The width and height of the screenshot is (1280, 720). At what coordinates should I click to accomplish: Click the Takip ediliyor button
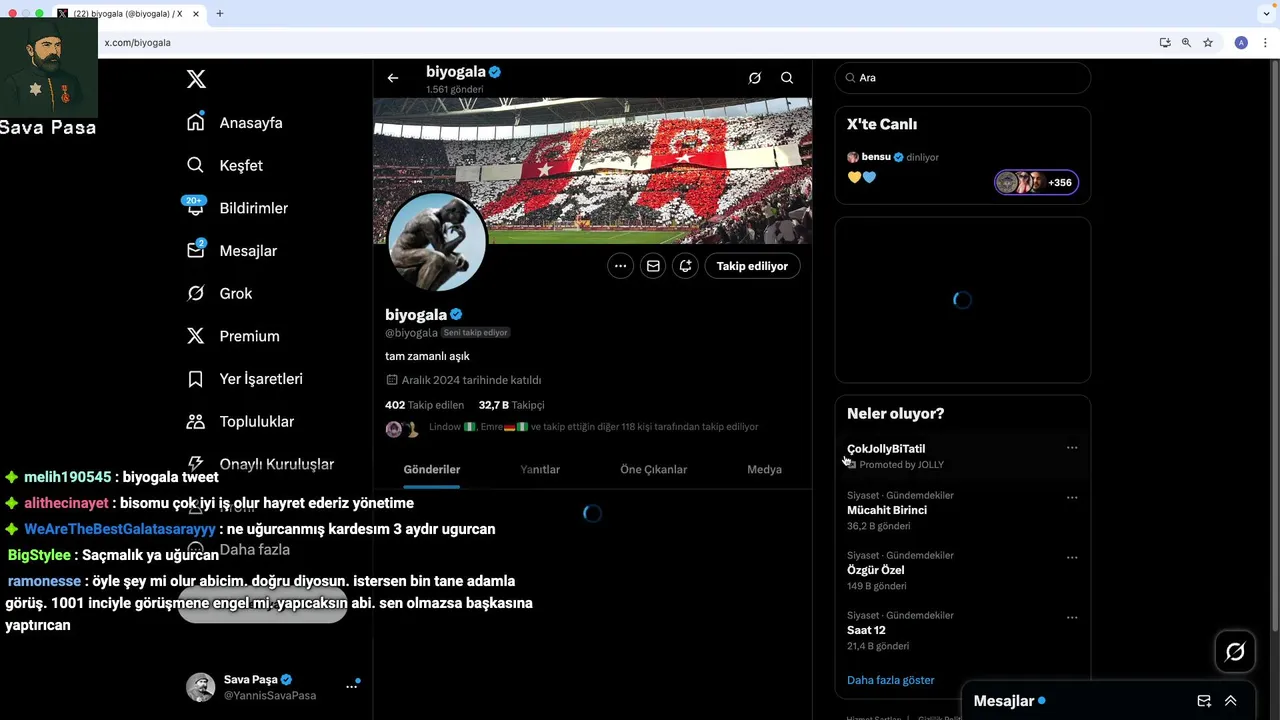(x=752, y=266)
